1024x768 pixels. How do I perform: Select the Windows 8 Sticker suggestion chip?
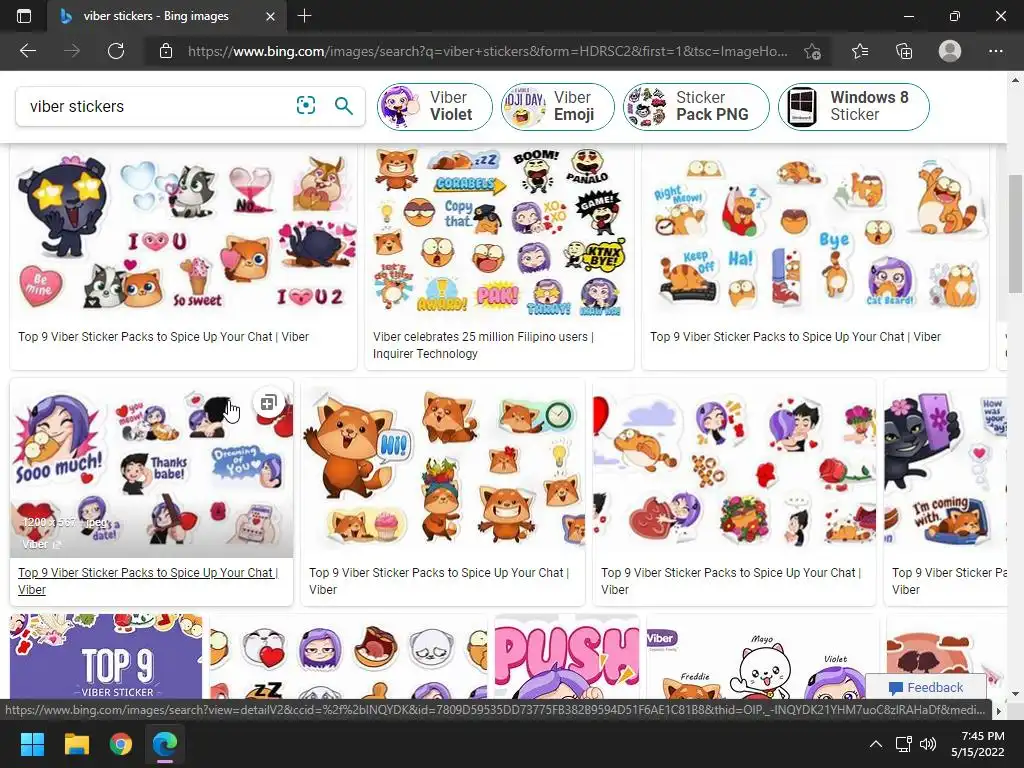pos(854,106)
